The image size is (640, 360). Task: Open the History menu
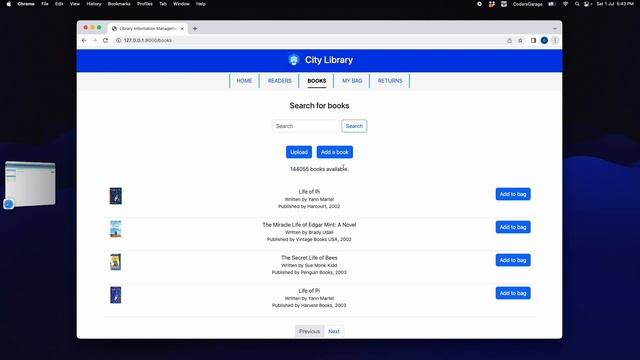click(94, 4)
